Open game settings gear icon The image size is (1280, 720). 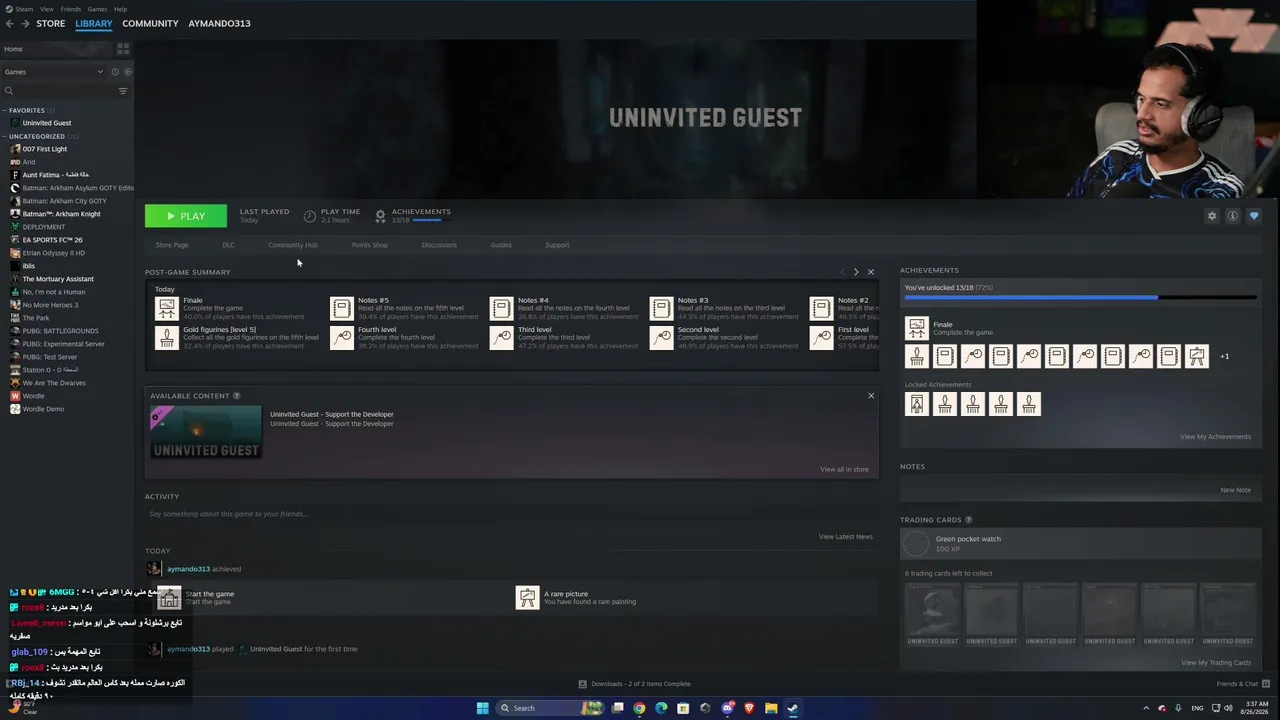1212,216
